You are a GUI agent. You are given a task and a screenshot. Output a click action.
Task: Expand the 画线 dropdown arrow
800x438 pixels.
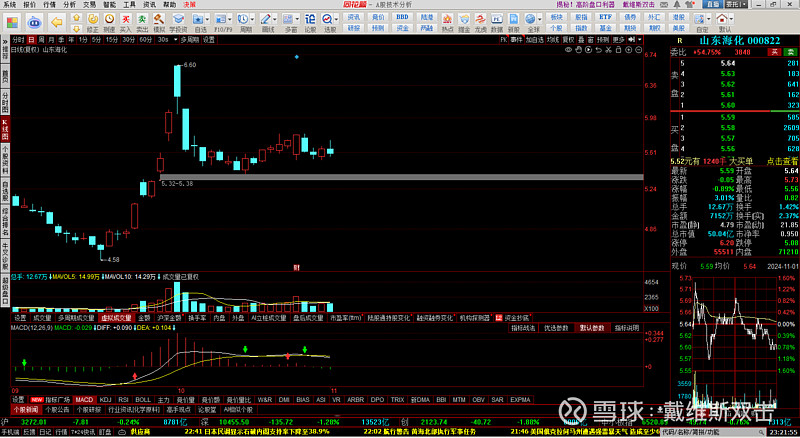[274, 19]
